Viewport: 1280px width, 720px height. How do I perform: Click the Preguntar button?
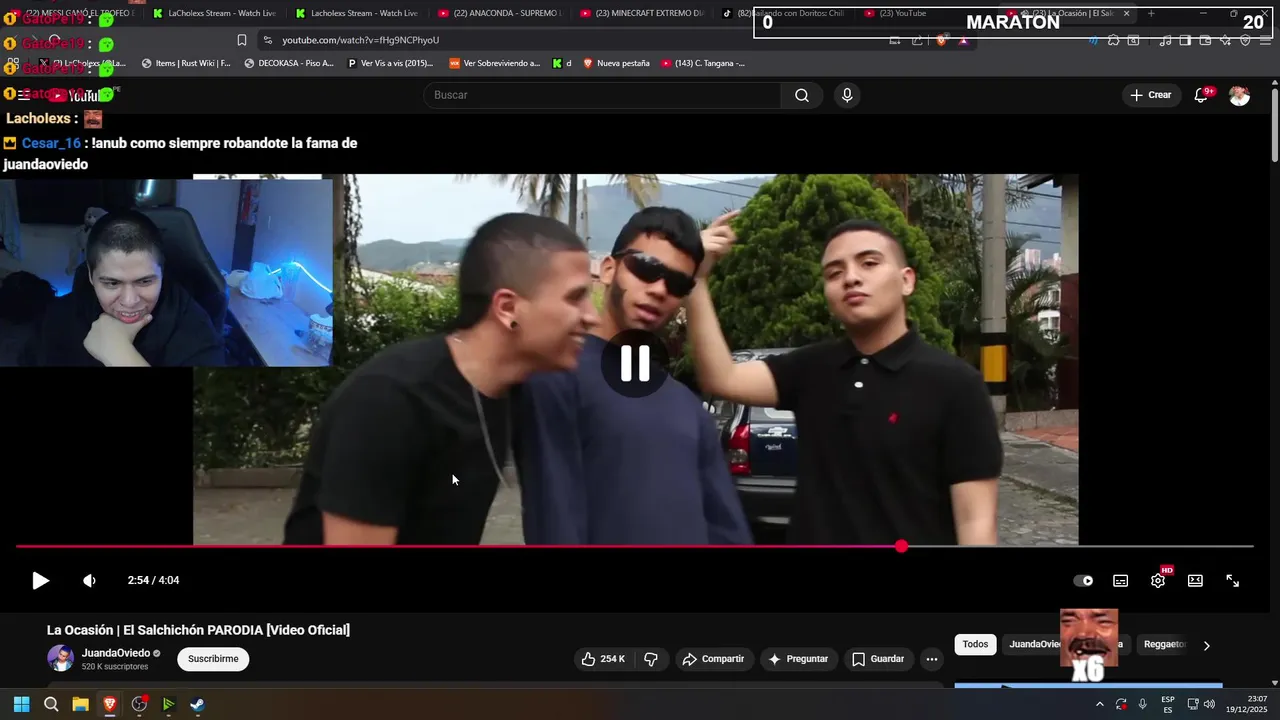(x=798, y=659)
